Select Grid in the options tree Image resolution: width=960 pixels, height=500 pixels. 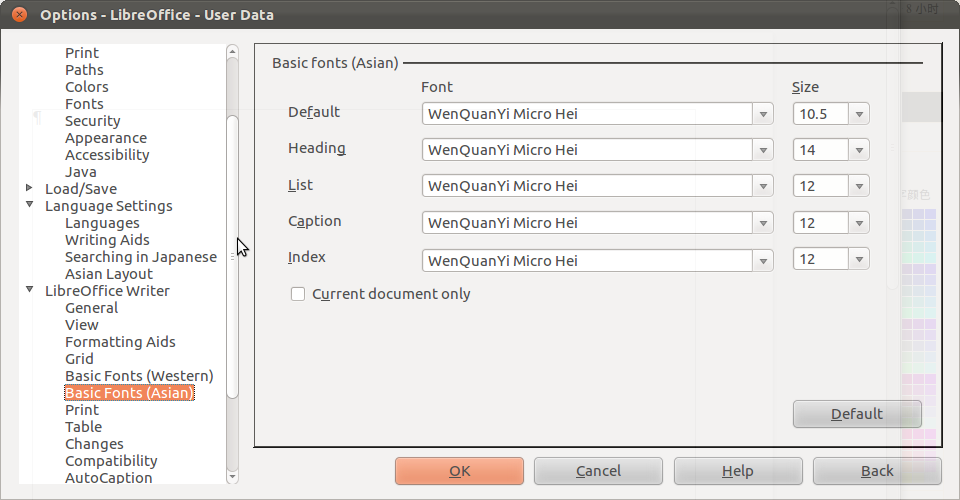80,359
